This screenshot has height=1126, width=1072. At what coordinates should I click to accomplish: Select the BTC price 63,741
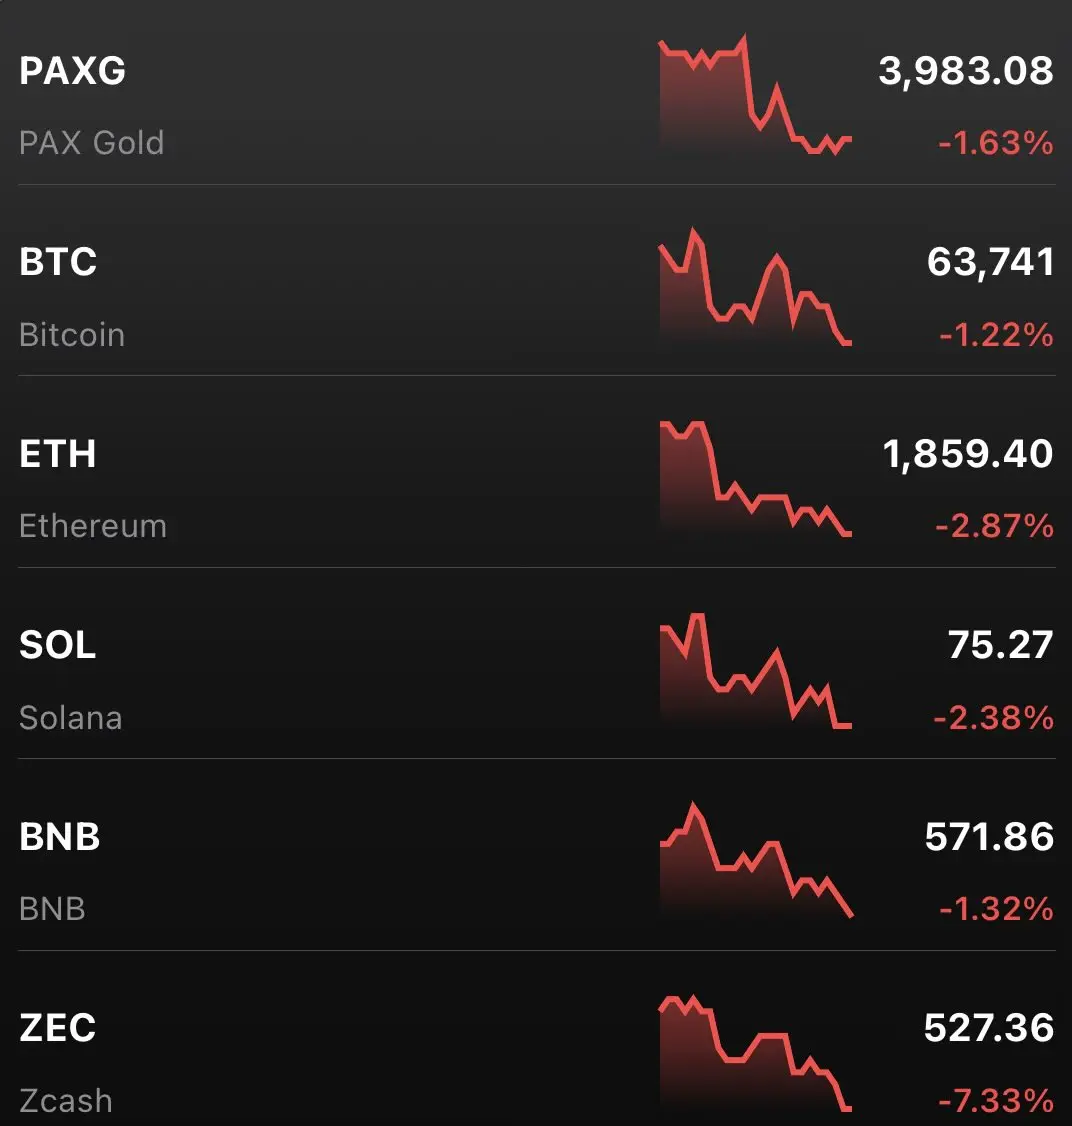point(990,261)
